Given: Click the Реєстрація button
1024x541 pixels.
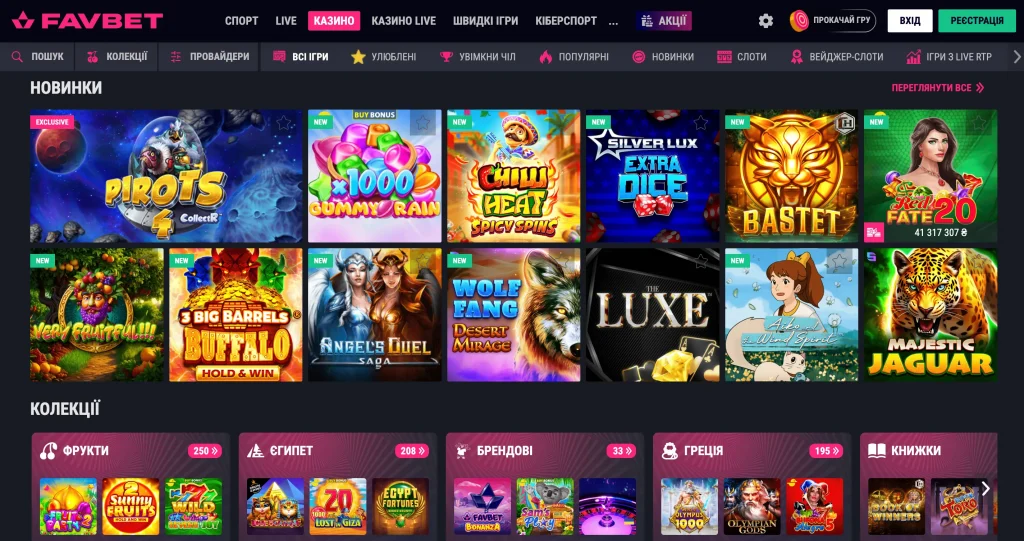Looking at the screenshot, I should 977,21.
